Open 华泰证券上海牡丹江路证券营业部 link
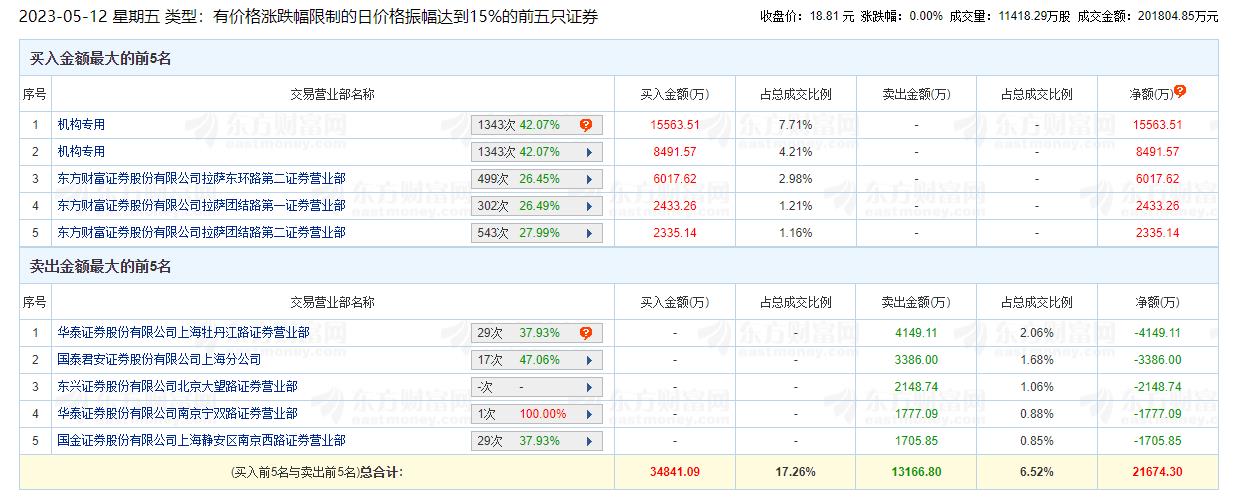The width and height of the screenshot is (1233, 500). tap(183, 333)
